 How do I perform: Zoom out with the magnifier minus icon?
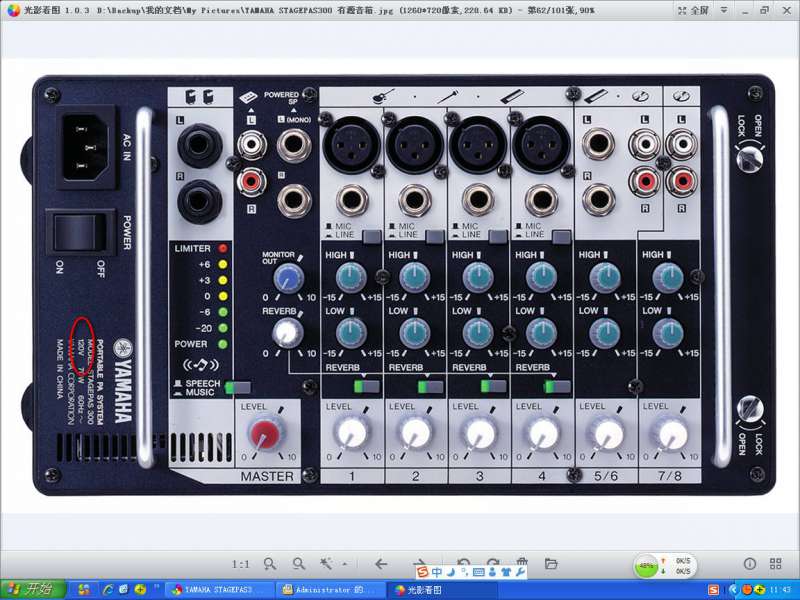tap(298, 564)
